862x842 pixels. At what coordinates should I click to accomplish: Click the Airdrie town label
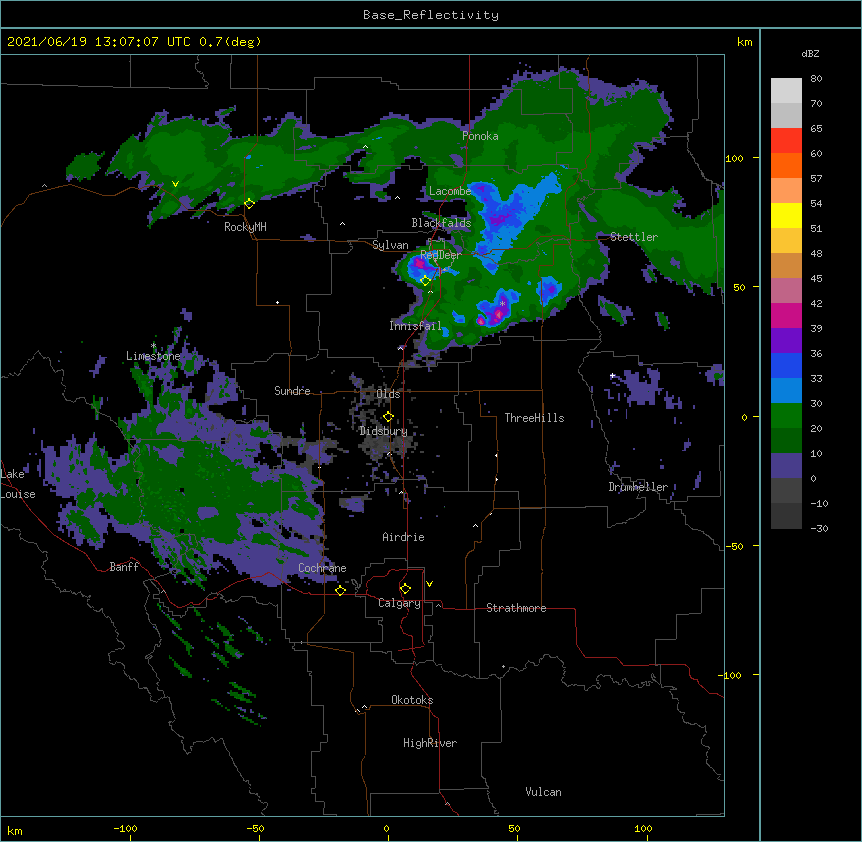pos(403,537)
